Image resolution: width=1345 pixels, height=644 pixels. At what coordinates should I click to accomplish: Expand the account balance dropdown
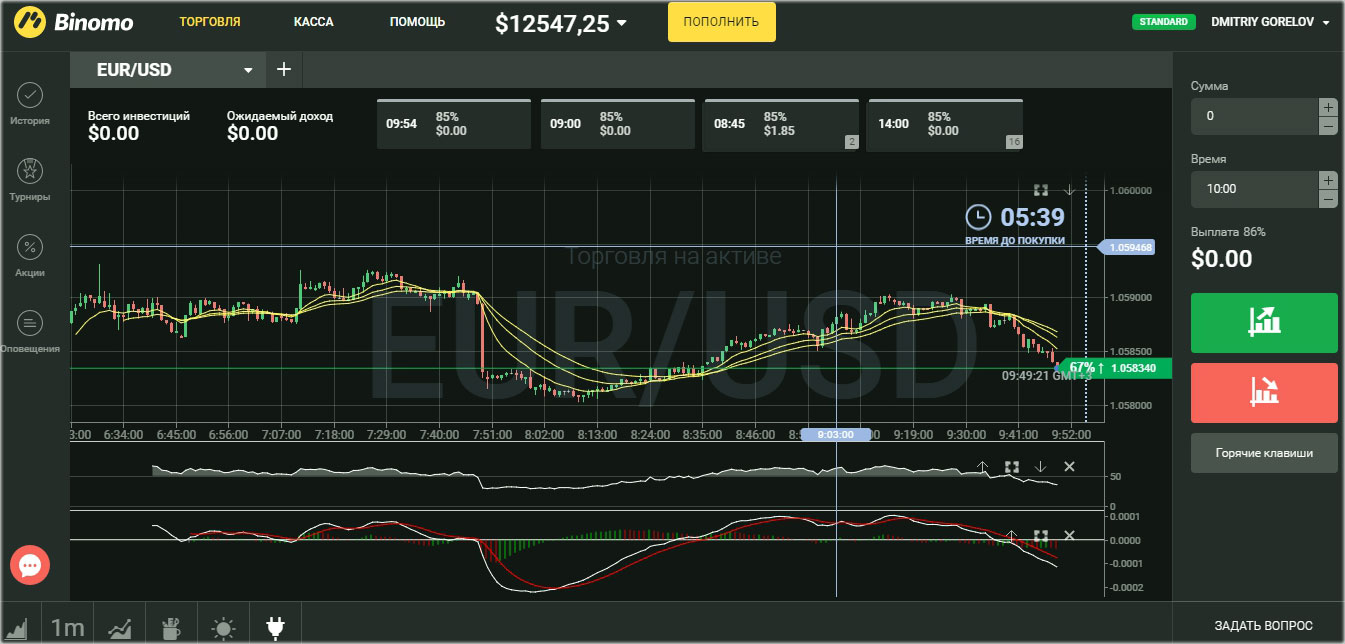point(622,23)
